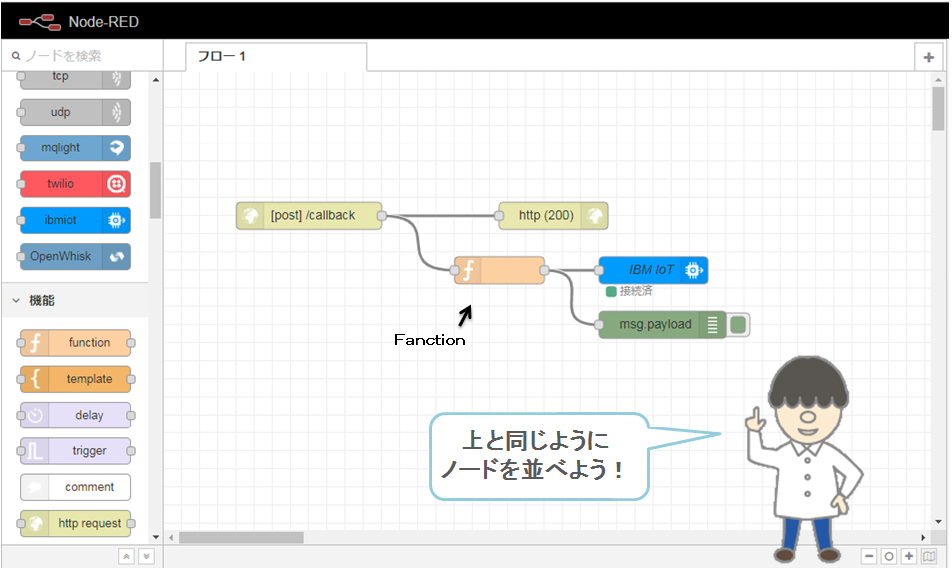Select the http request palette node
The height and width of the screenshot is (568, 952).
(x=75, y=524)
